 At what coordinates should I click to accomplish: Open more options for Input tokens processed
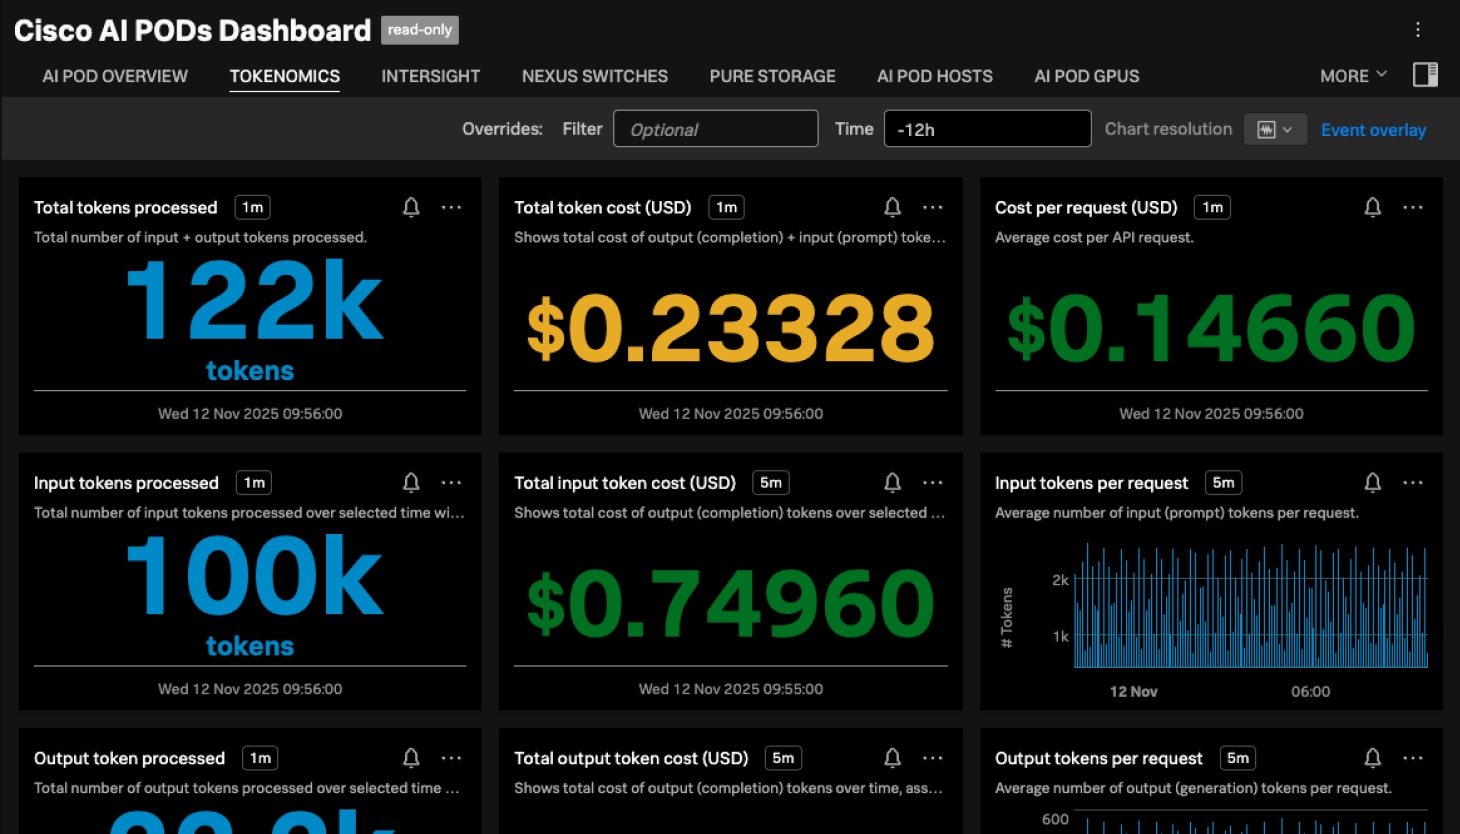pos(452,483)
